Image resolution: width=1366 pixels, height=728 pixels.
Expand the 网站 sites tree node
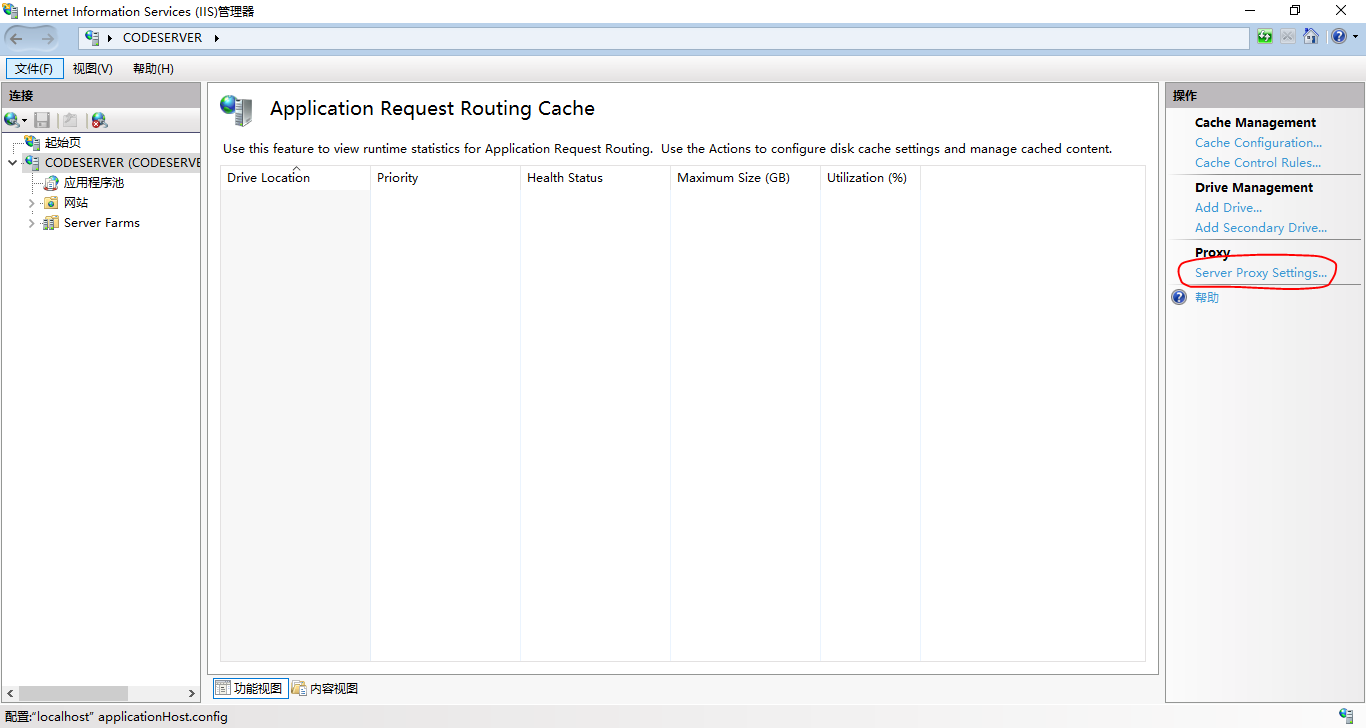coord(31,203)
